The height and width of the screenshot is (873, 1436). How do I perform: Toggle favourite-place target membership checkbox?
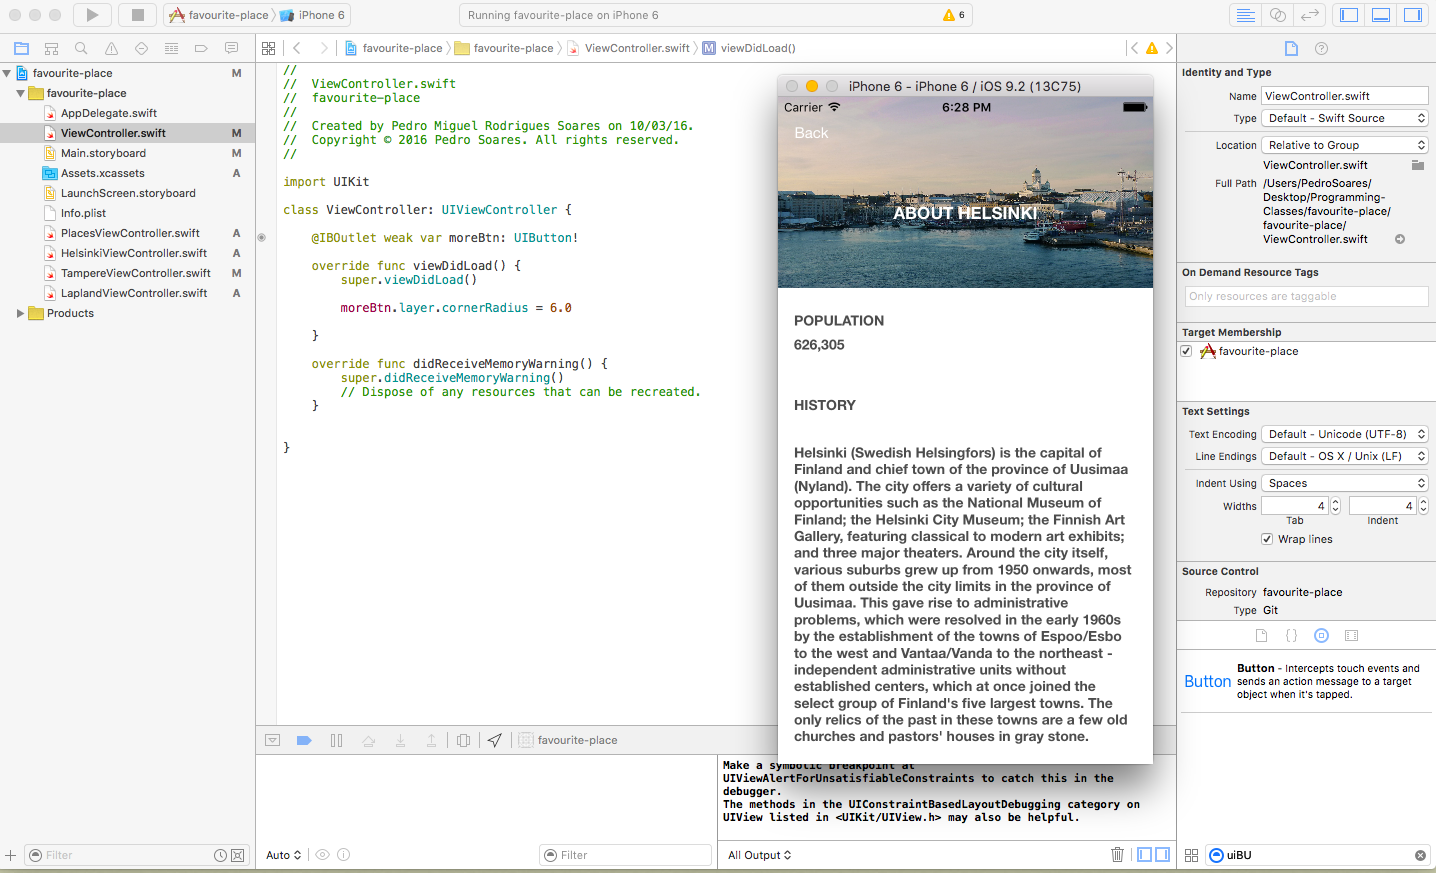coord(1187,351)
